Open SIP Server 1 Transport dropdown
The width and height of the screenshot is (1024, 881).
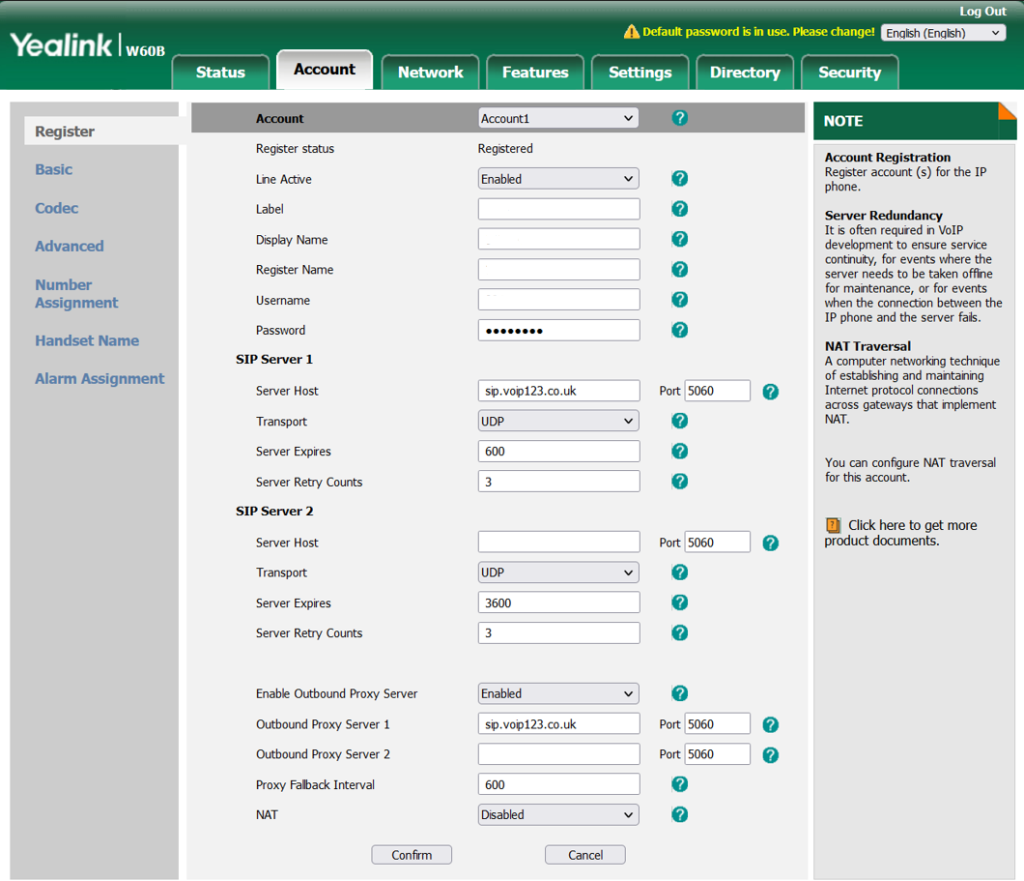click(558, 421)
